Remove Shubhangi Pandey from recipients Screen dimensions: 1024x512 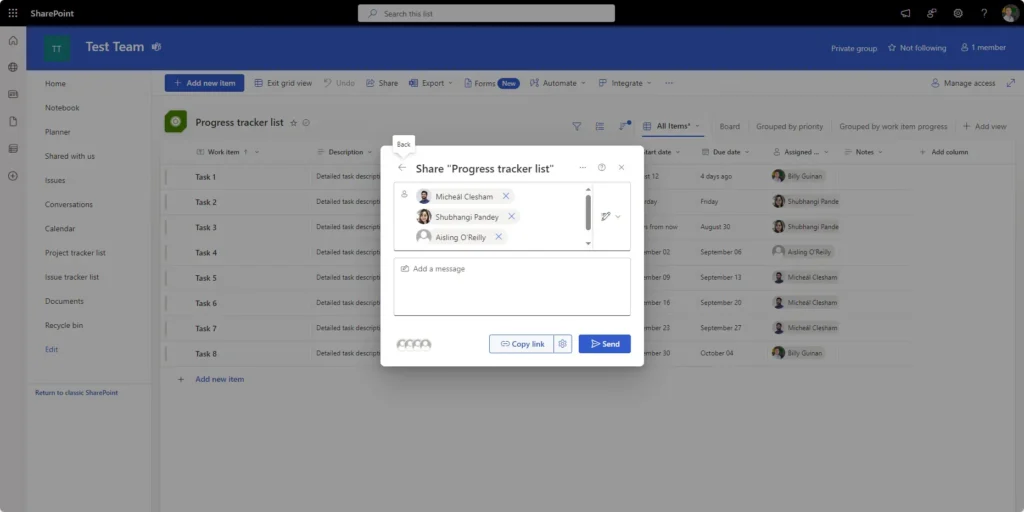coord(511,216)
